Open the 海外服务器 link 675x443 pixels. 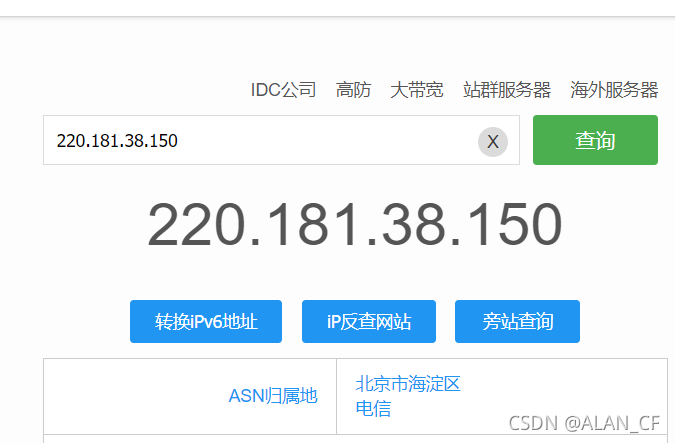tap(614, 90)
